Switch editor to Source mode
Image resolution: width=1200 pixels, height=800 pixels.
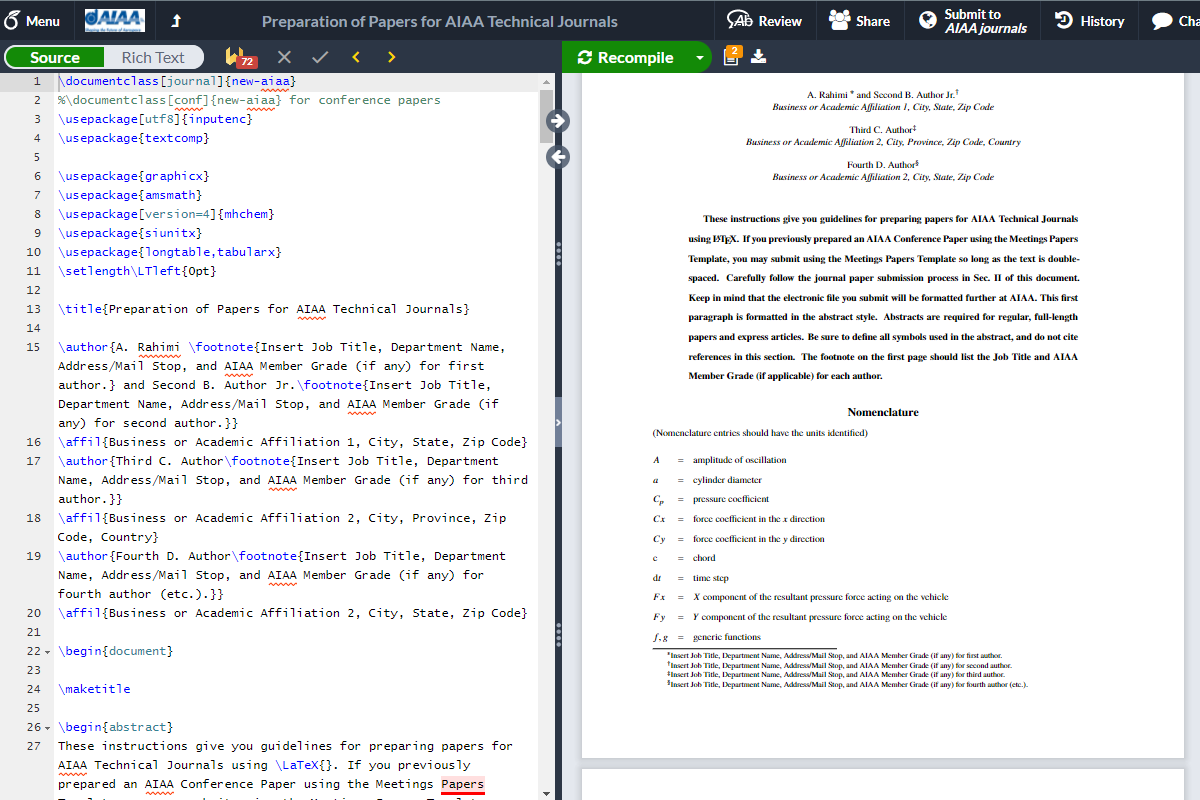coord(55,58)
